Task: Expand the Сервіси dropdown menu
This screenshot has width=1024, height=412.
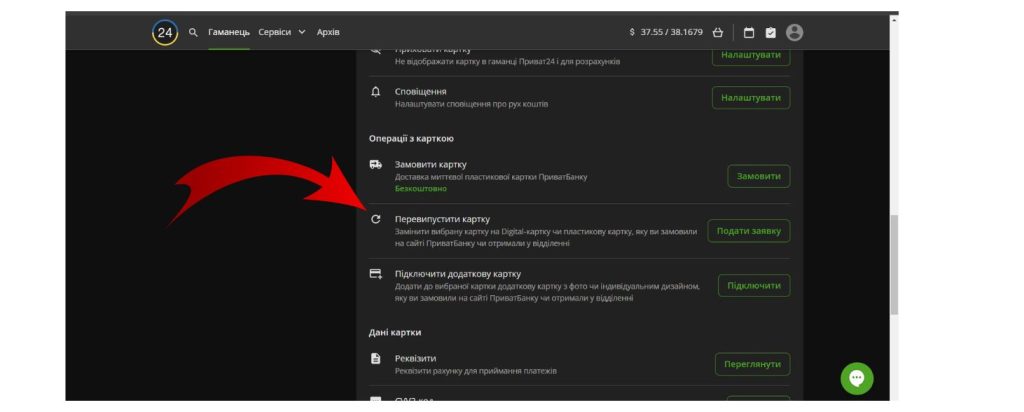Action: click(282, 32)
